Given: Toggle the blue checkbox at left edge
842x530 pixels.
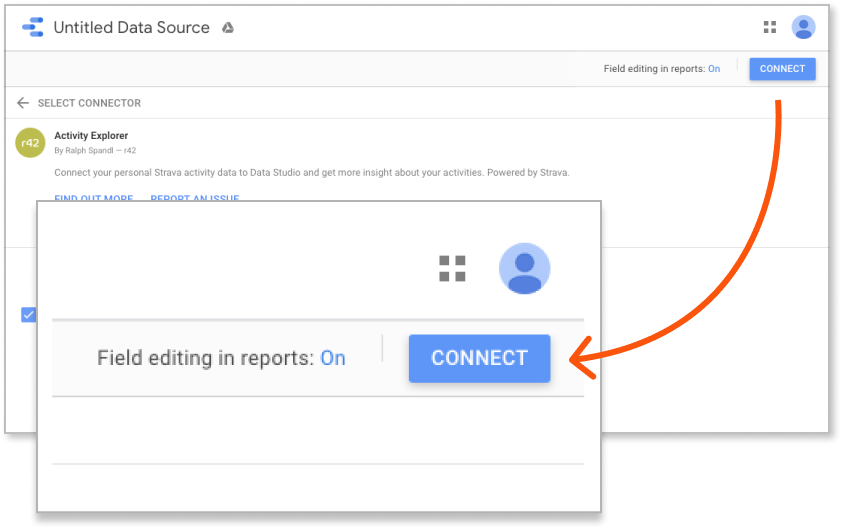Looking at the screenshot, I should 28,315.
